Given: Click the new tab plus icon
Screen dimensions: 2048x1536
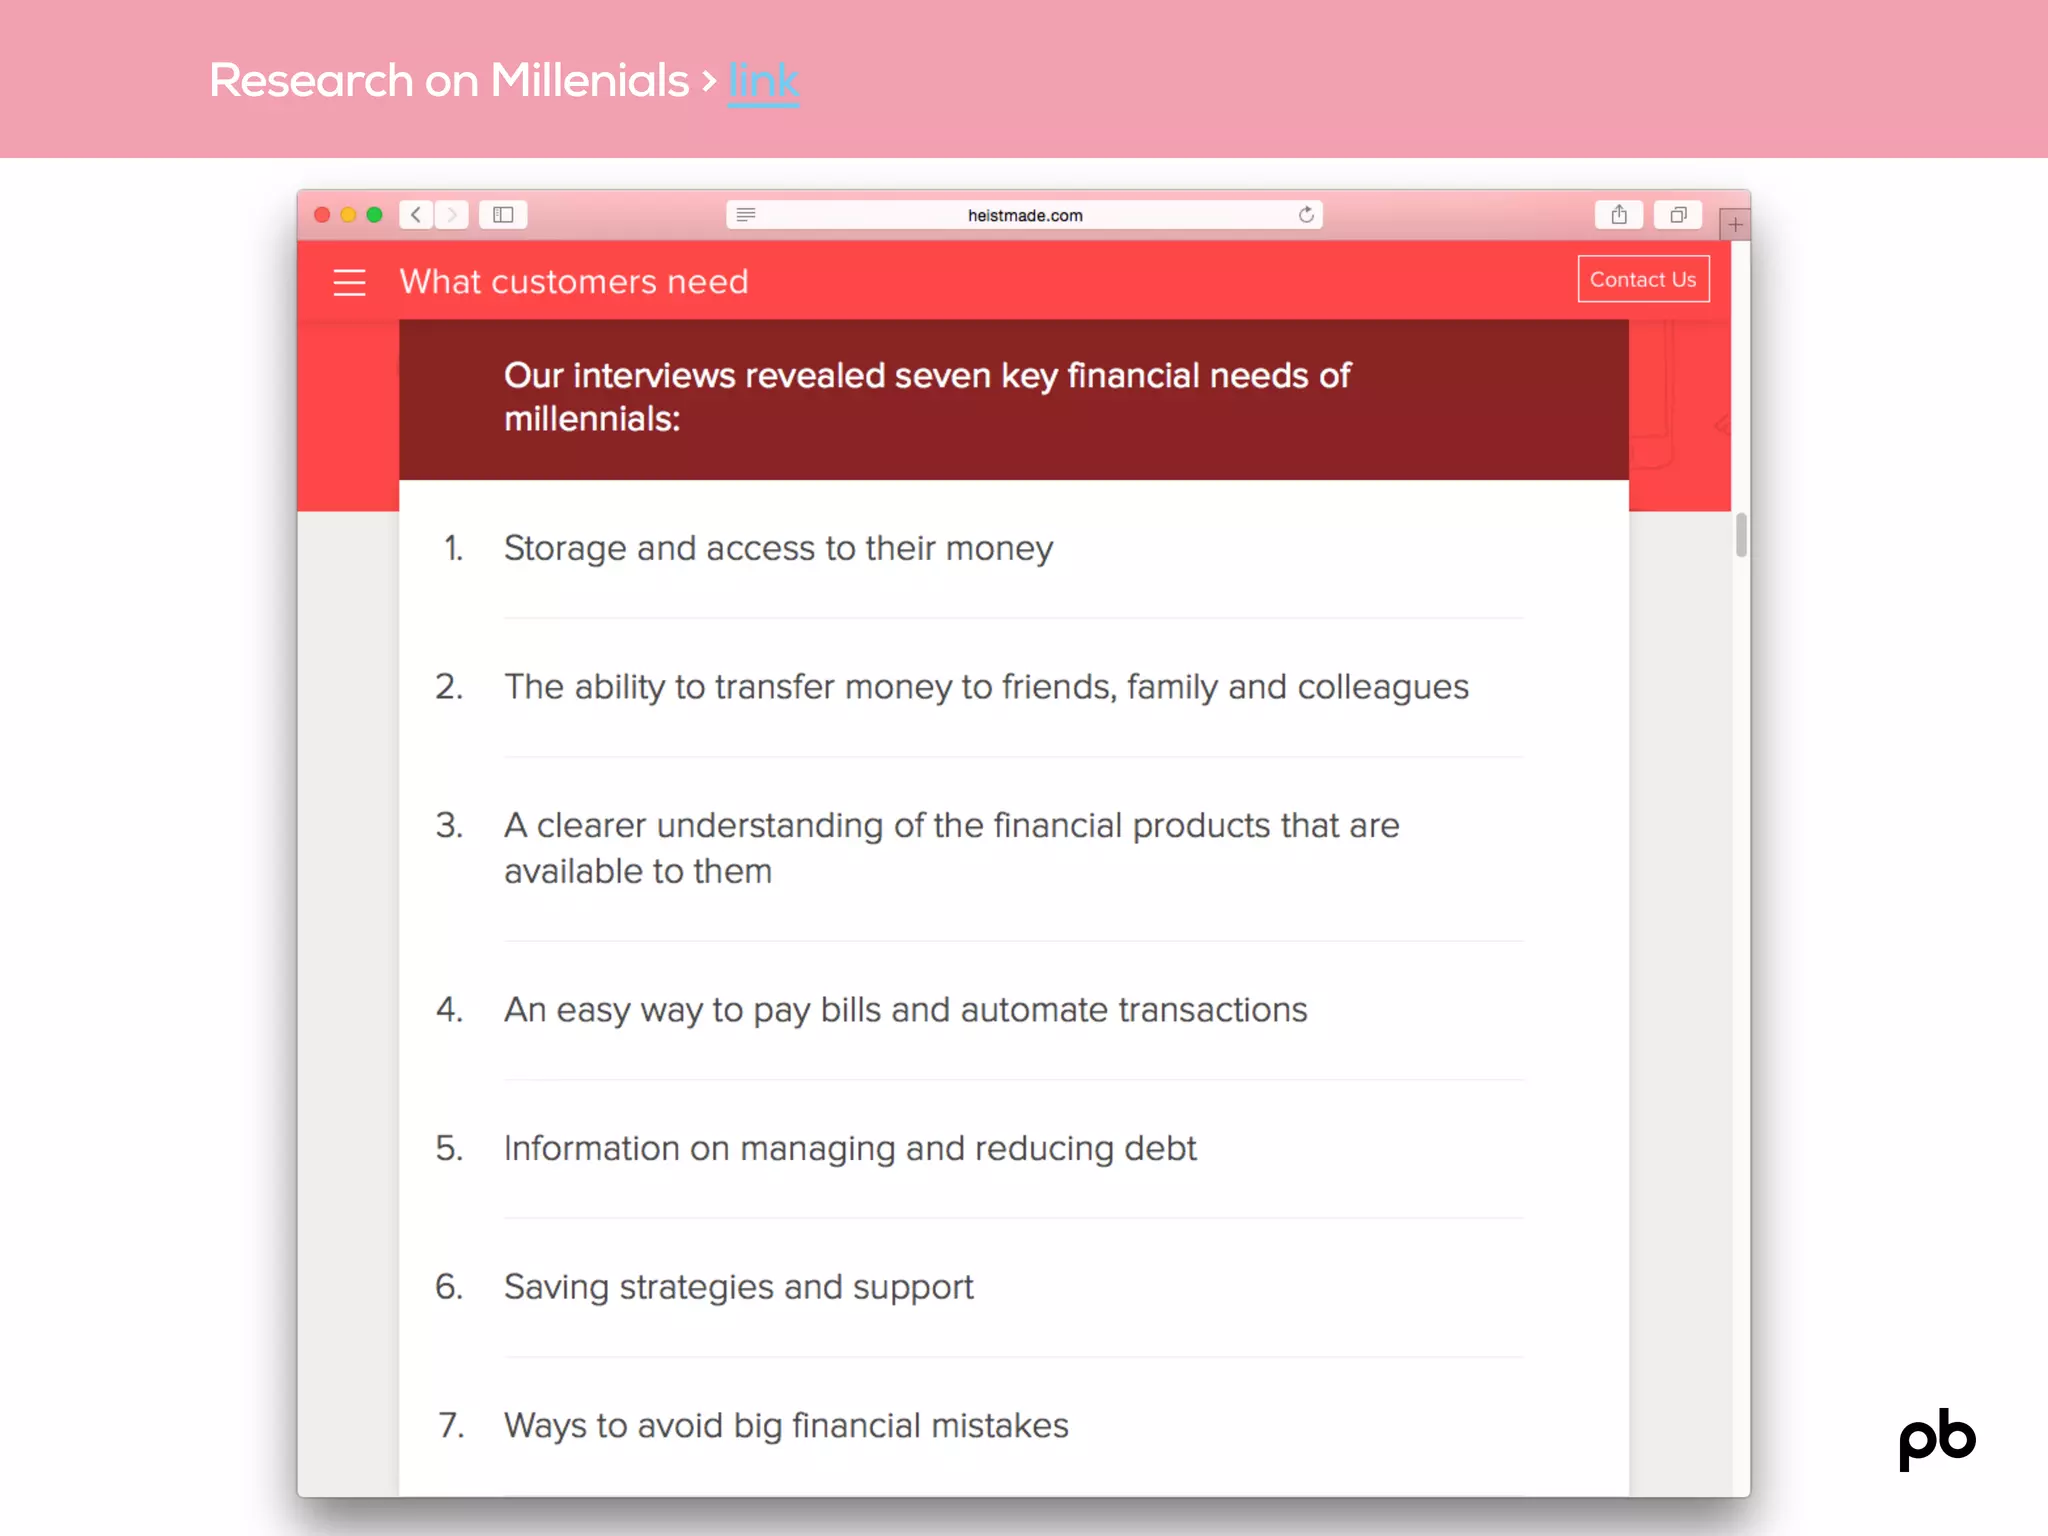Looking at the screenshot, I should tap(1735, 225).
